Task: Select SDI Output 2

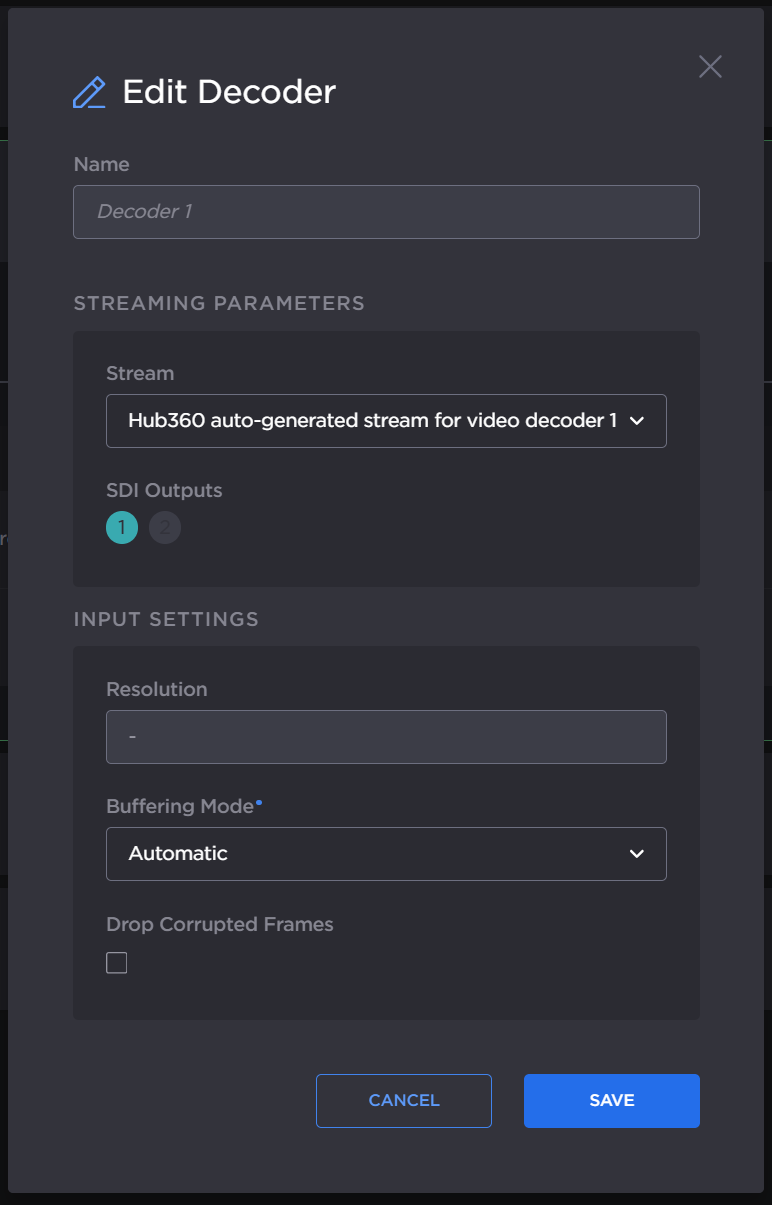Action: coord(165,528)
